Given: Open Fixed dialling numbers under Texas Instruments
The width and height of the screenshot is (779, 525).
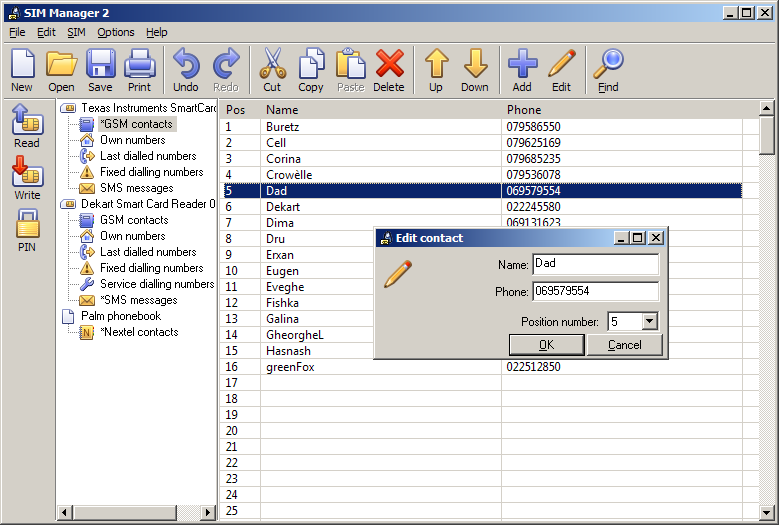Looking at the screenshot, I should point(152,172).
